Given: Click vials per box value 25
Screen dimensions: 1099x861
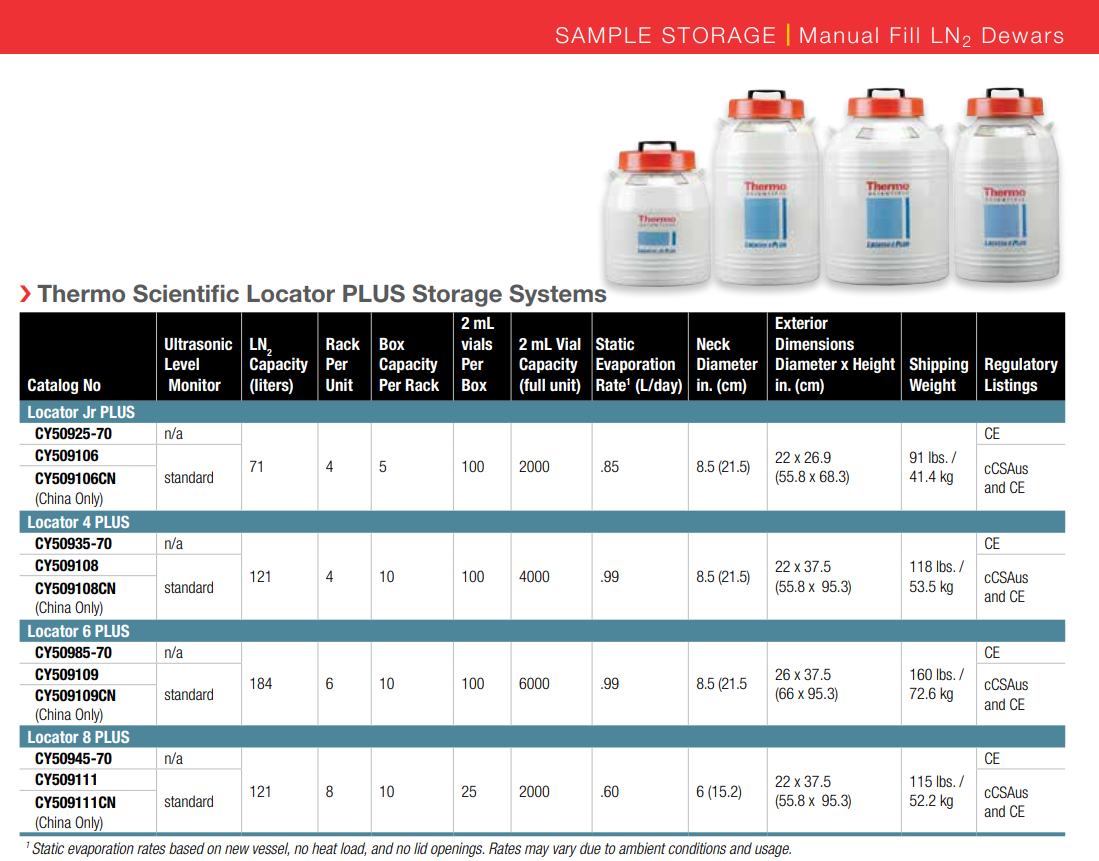Looking at the screenshot, I should click(469, 792).
